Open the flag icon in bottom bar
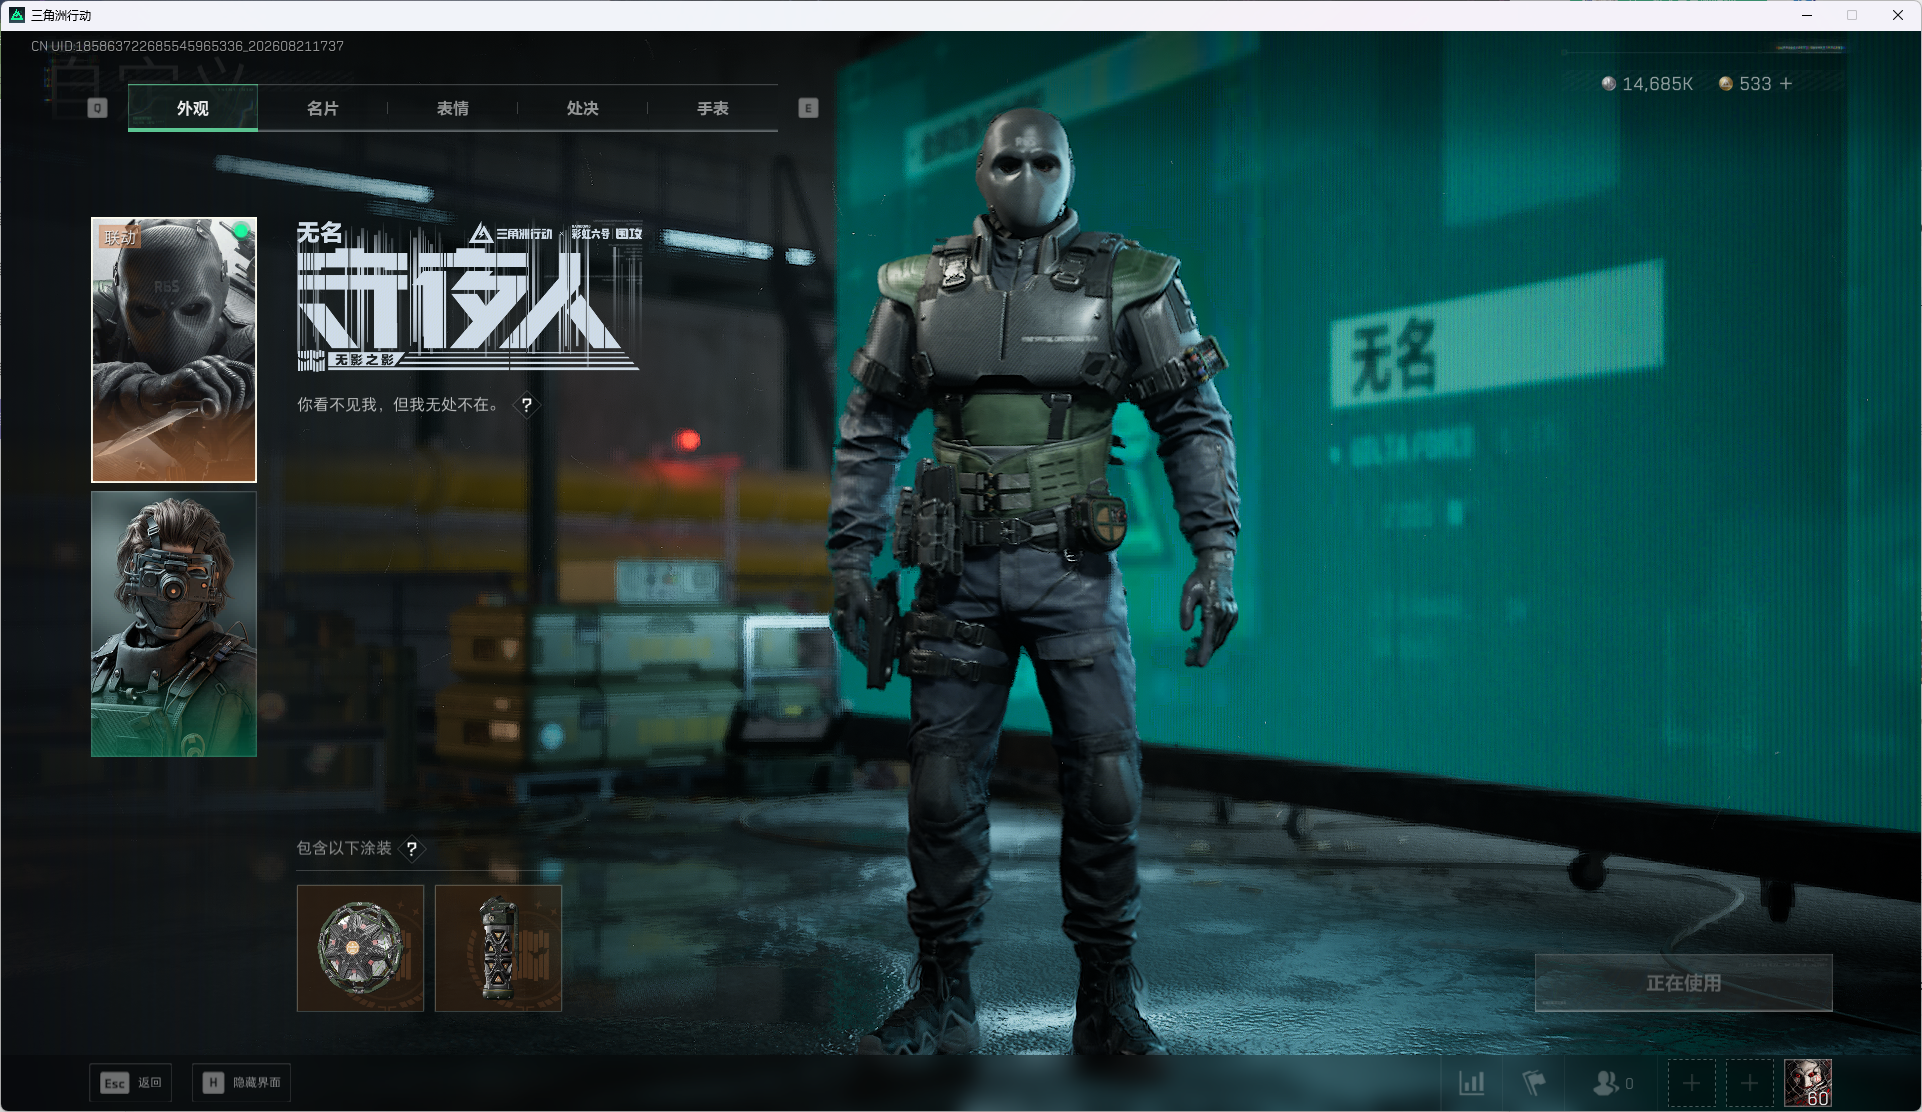The height and width of the screenshot is (1112, 1922). coord(1533,1083)
